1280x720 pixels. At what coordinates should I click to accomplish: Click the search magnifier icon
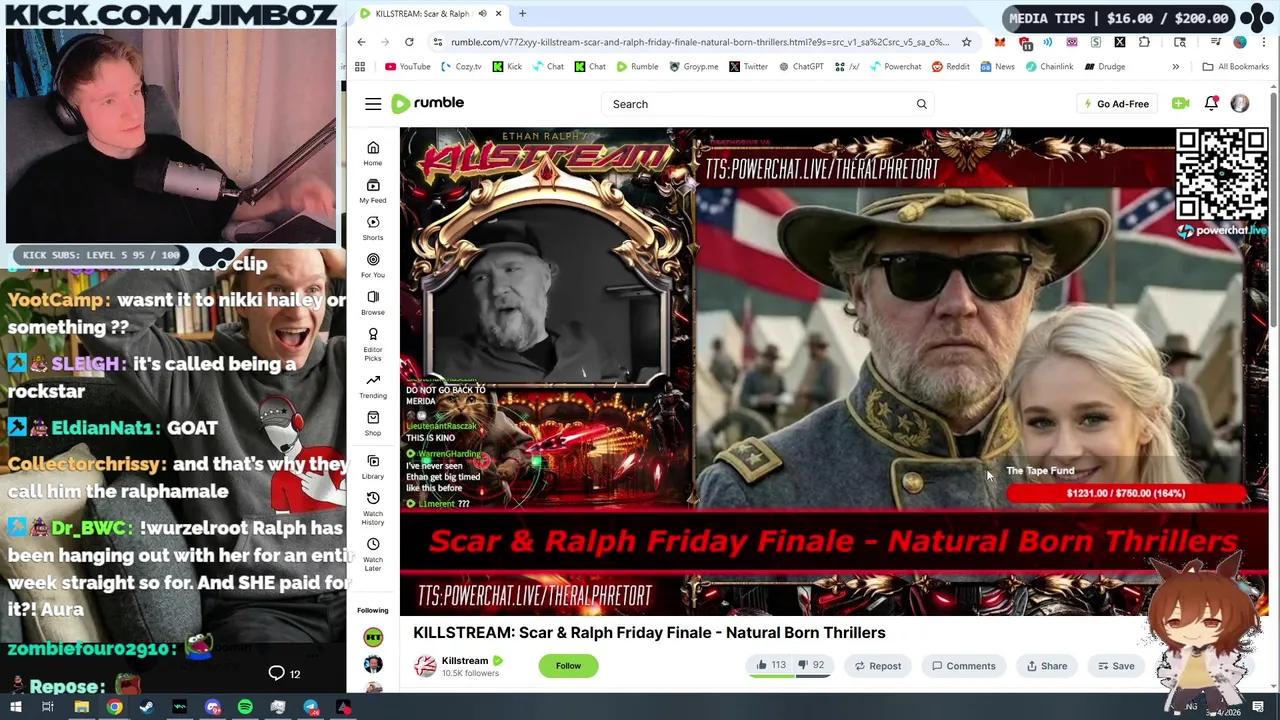[x=922, y=104]
